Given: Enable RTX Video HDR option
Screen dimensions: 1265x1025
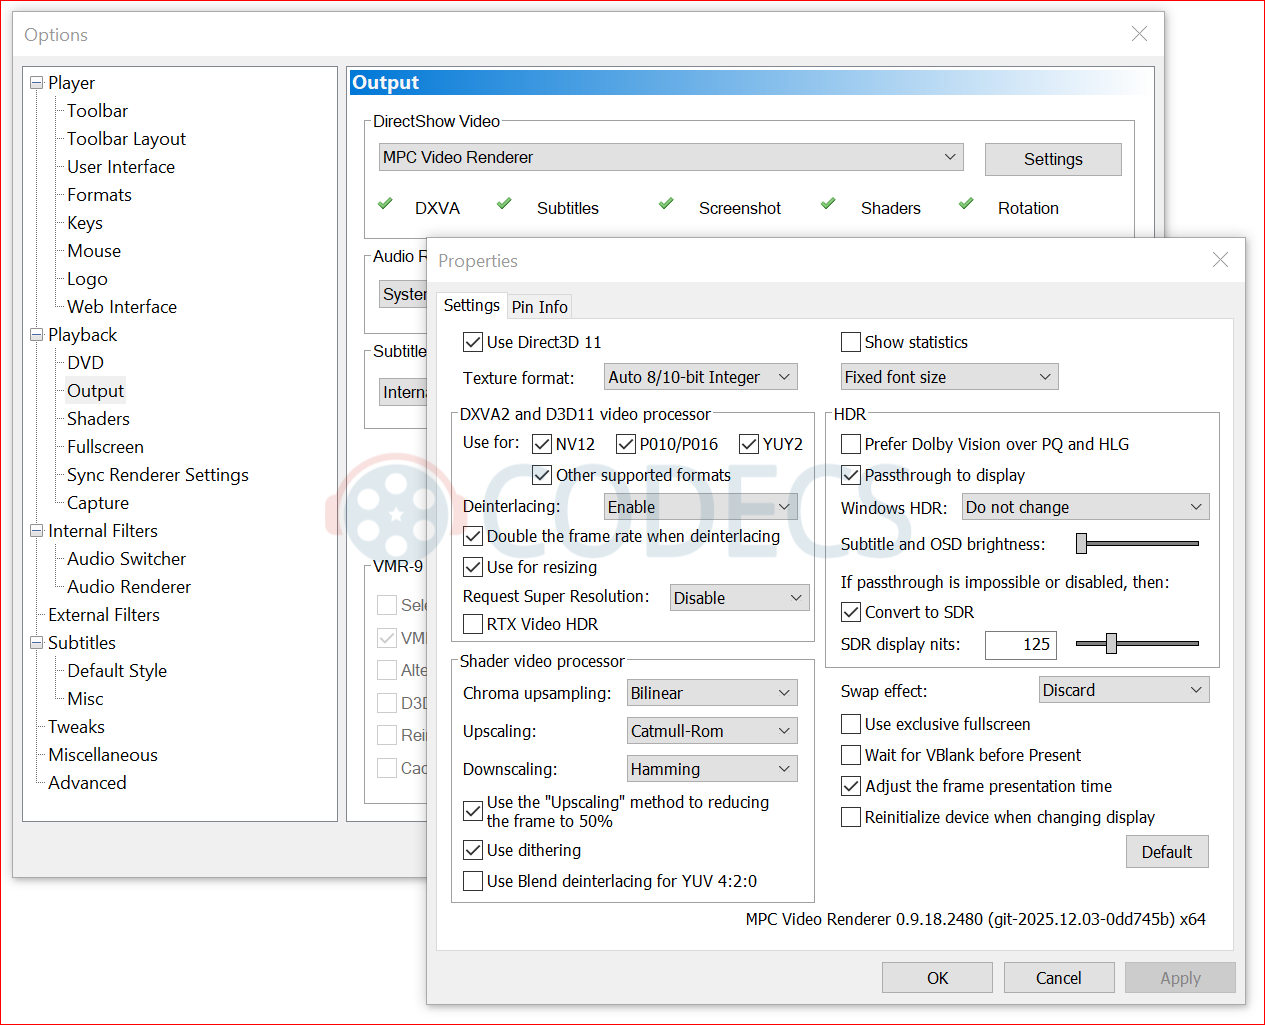Looking at the screenshot, I should coord(473,624).
